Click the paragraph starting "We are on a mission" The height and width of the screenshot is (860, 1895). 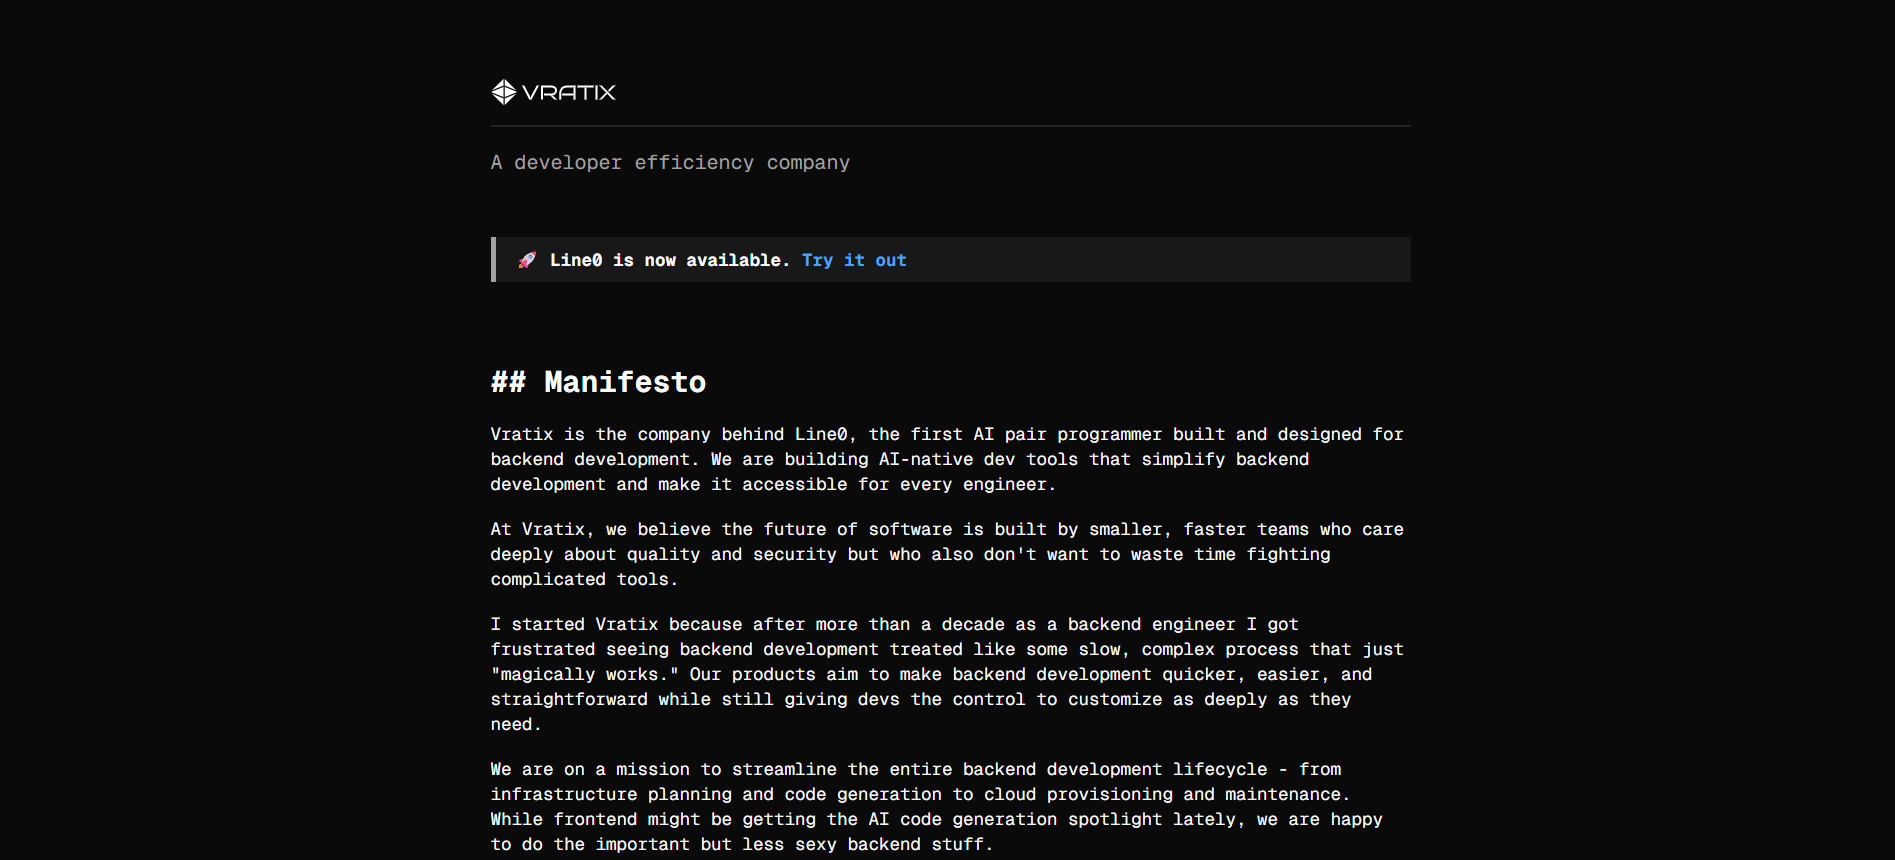(937, 807)
